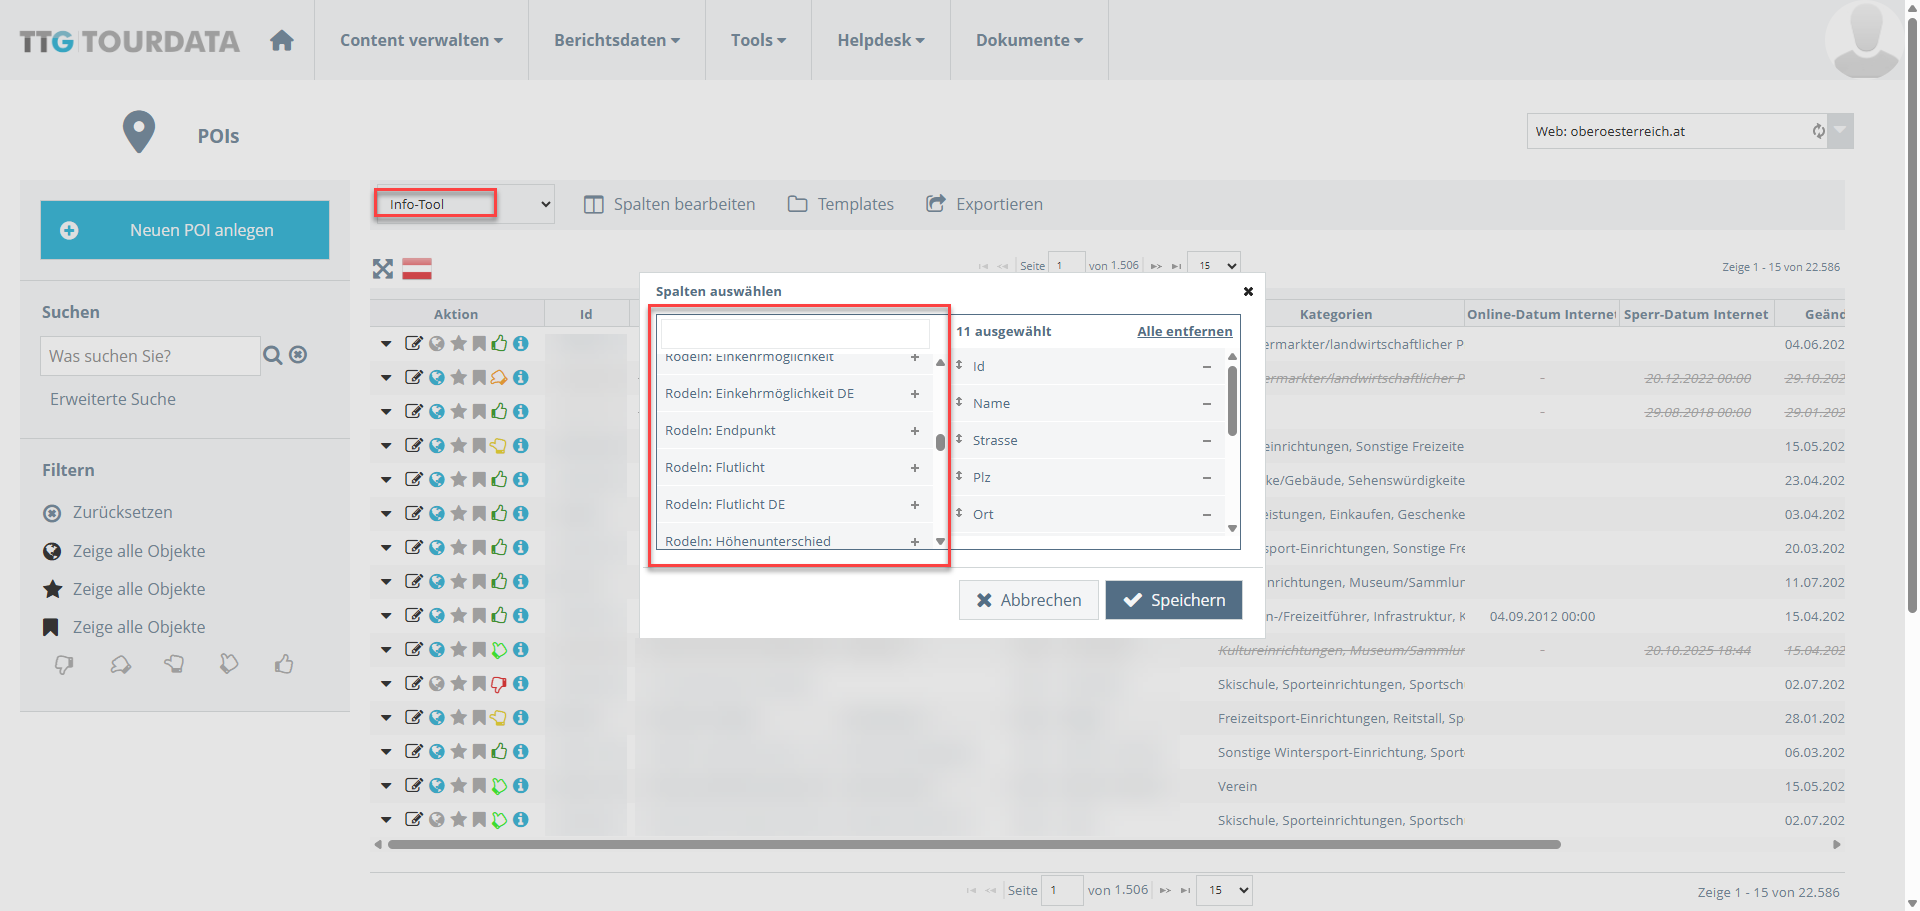Screen dimensions: 1920x911
Task: Close the Spalten auswählen dialog
Action: pos(1248,291)
